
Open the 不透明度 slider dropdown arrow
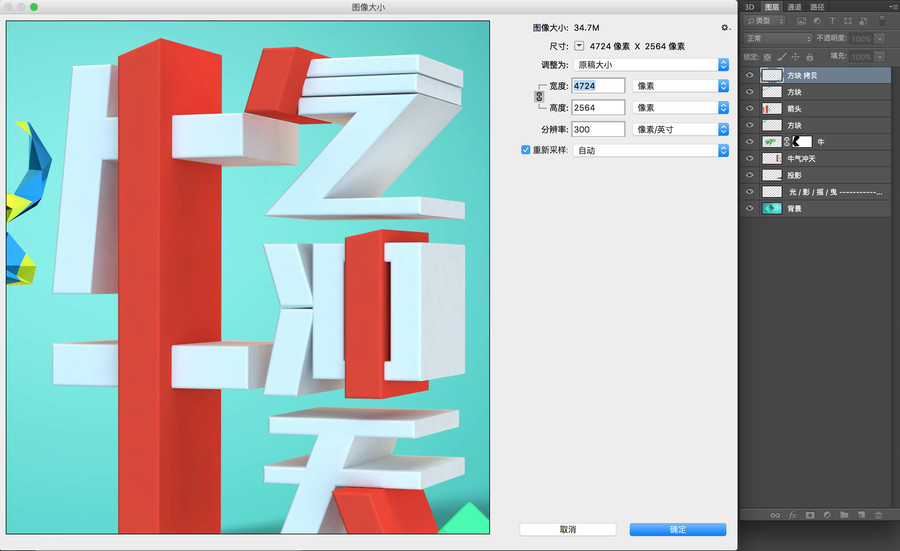tap(880, 38)
